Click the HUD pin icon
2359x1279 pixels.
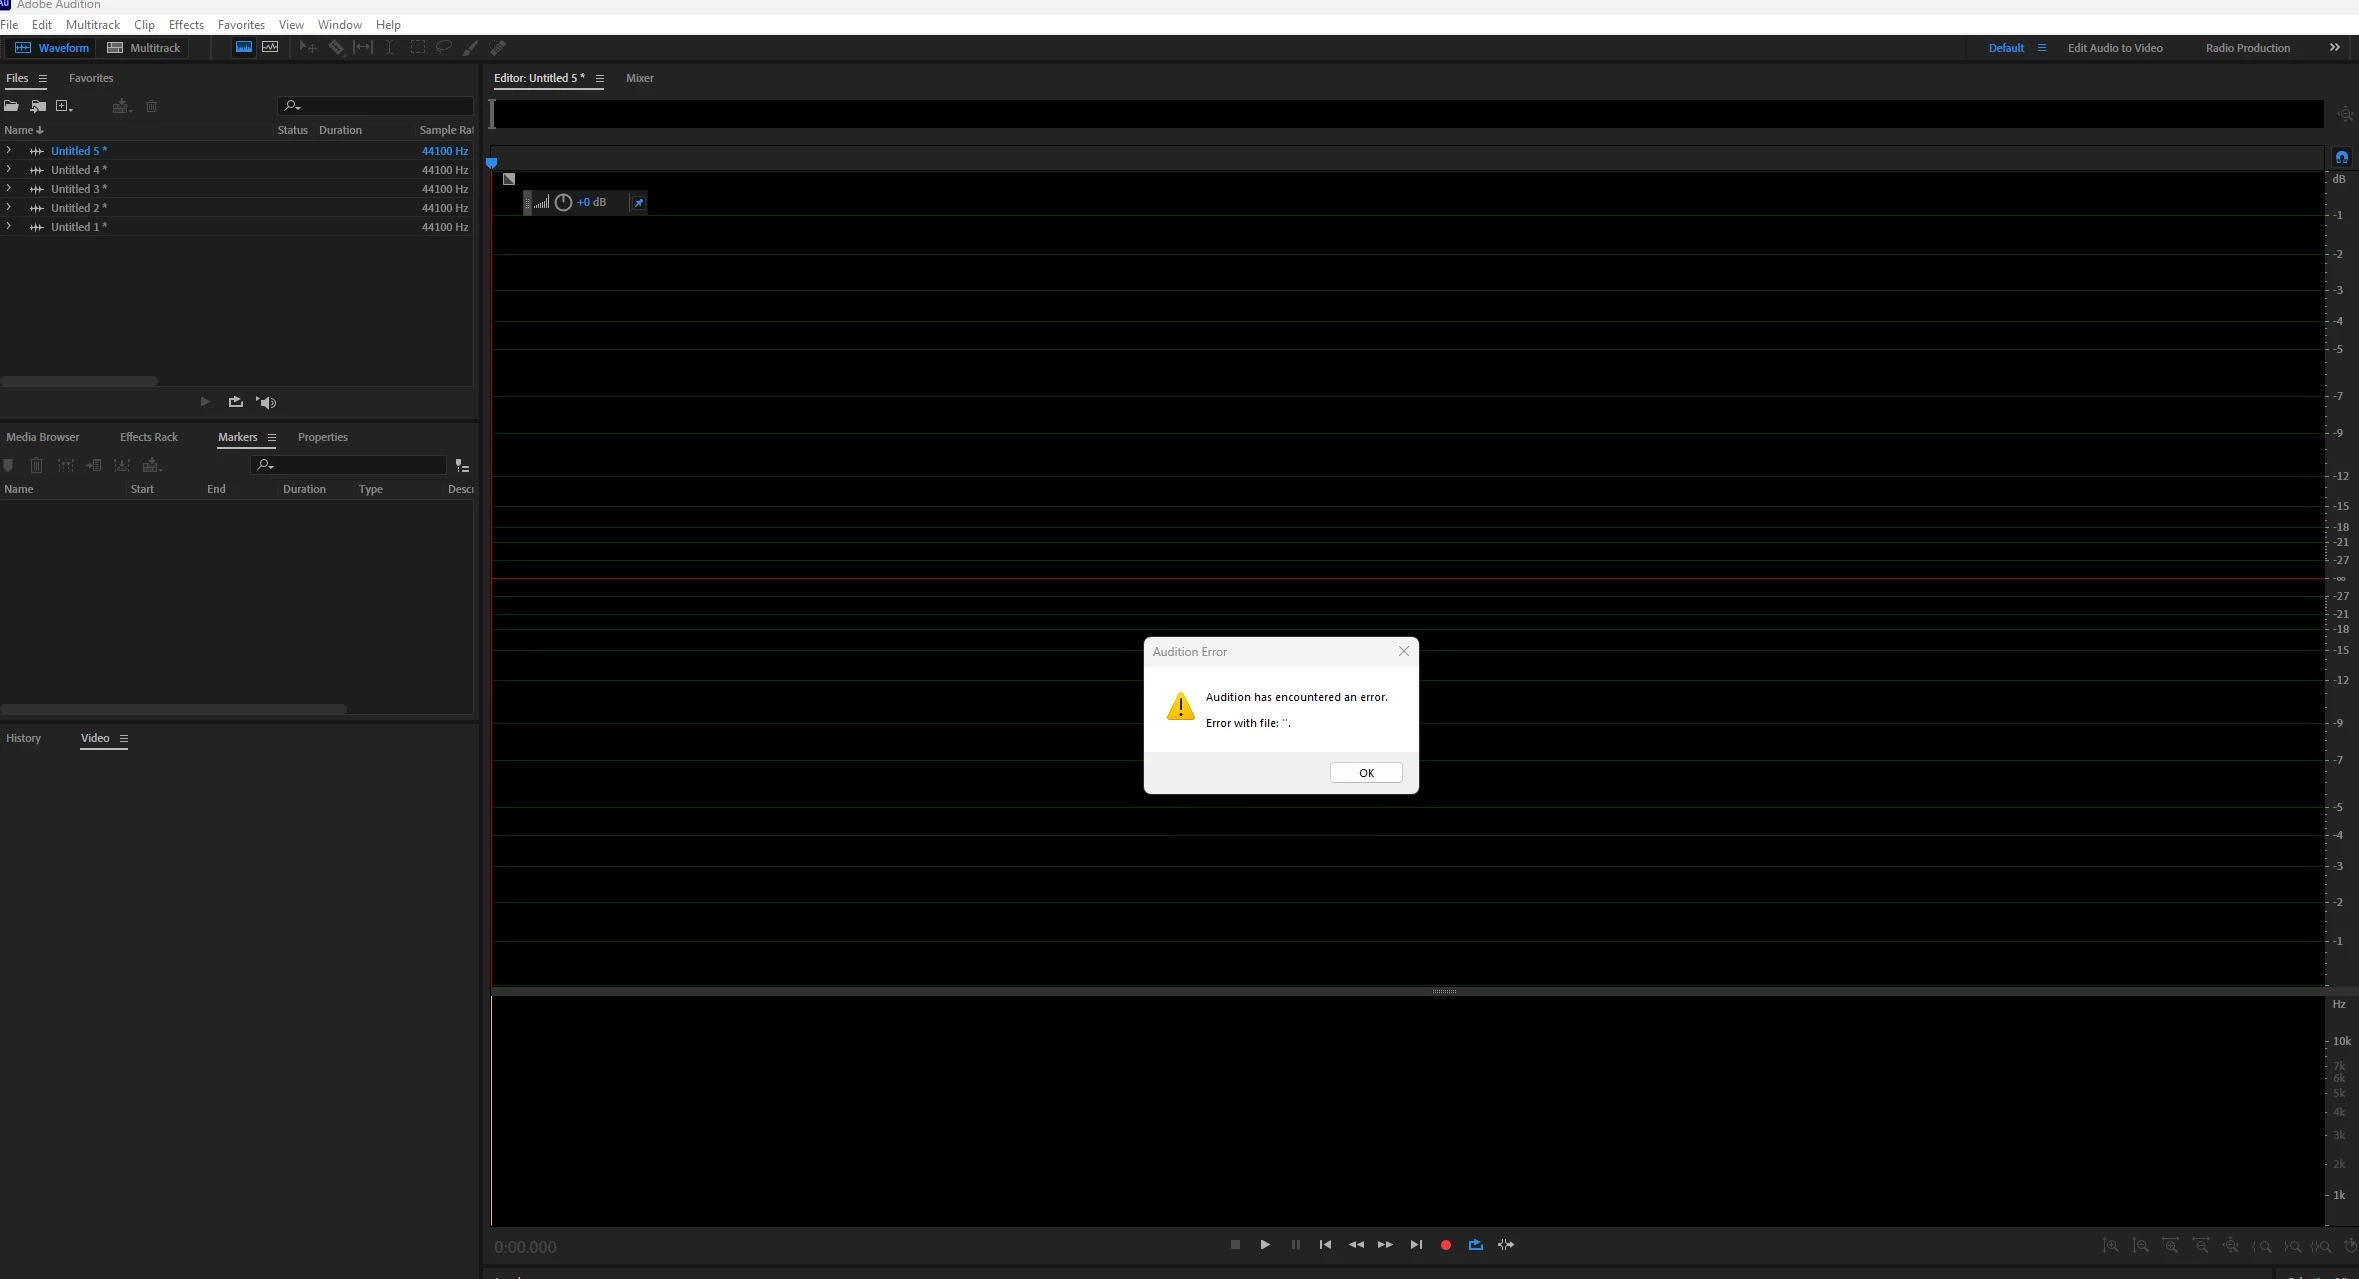point(638,203)
